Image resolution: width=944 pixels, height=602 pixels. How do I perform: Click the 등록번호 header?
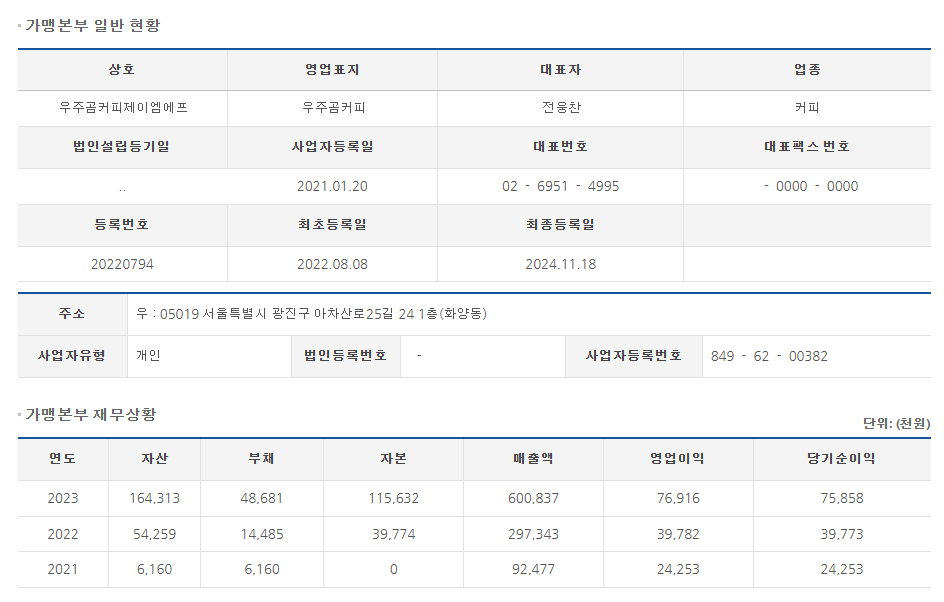coord(122,225)
